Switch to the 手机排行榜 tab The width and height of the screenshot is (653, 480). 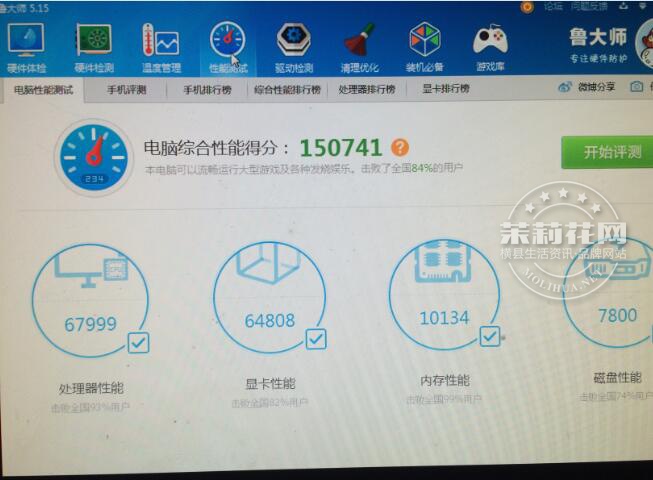click(x=207, y=90)
